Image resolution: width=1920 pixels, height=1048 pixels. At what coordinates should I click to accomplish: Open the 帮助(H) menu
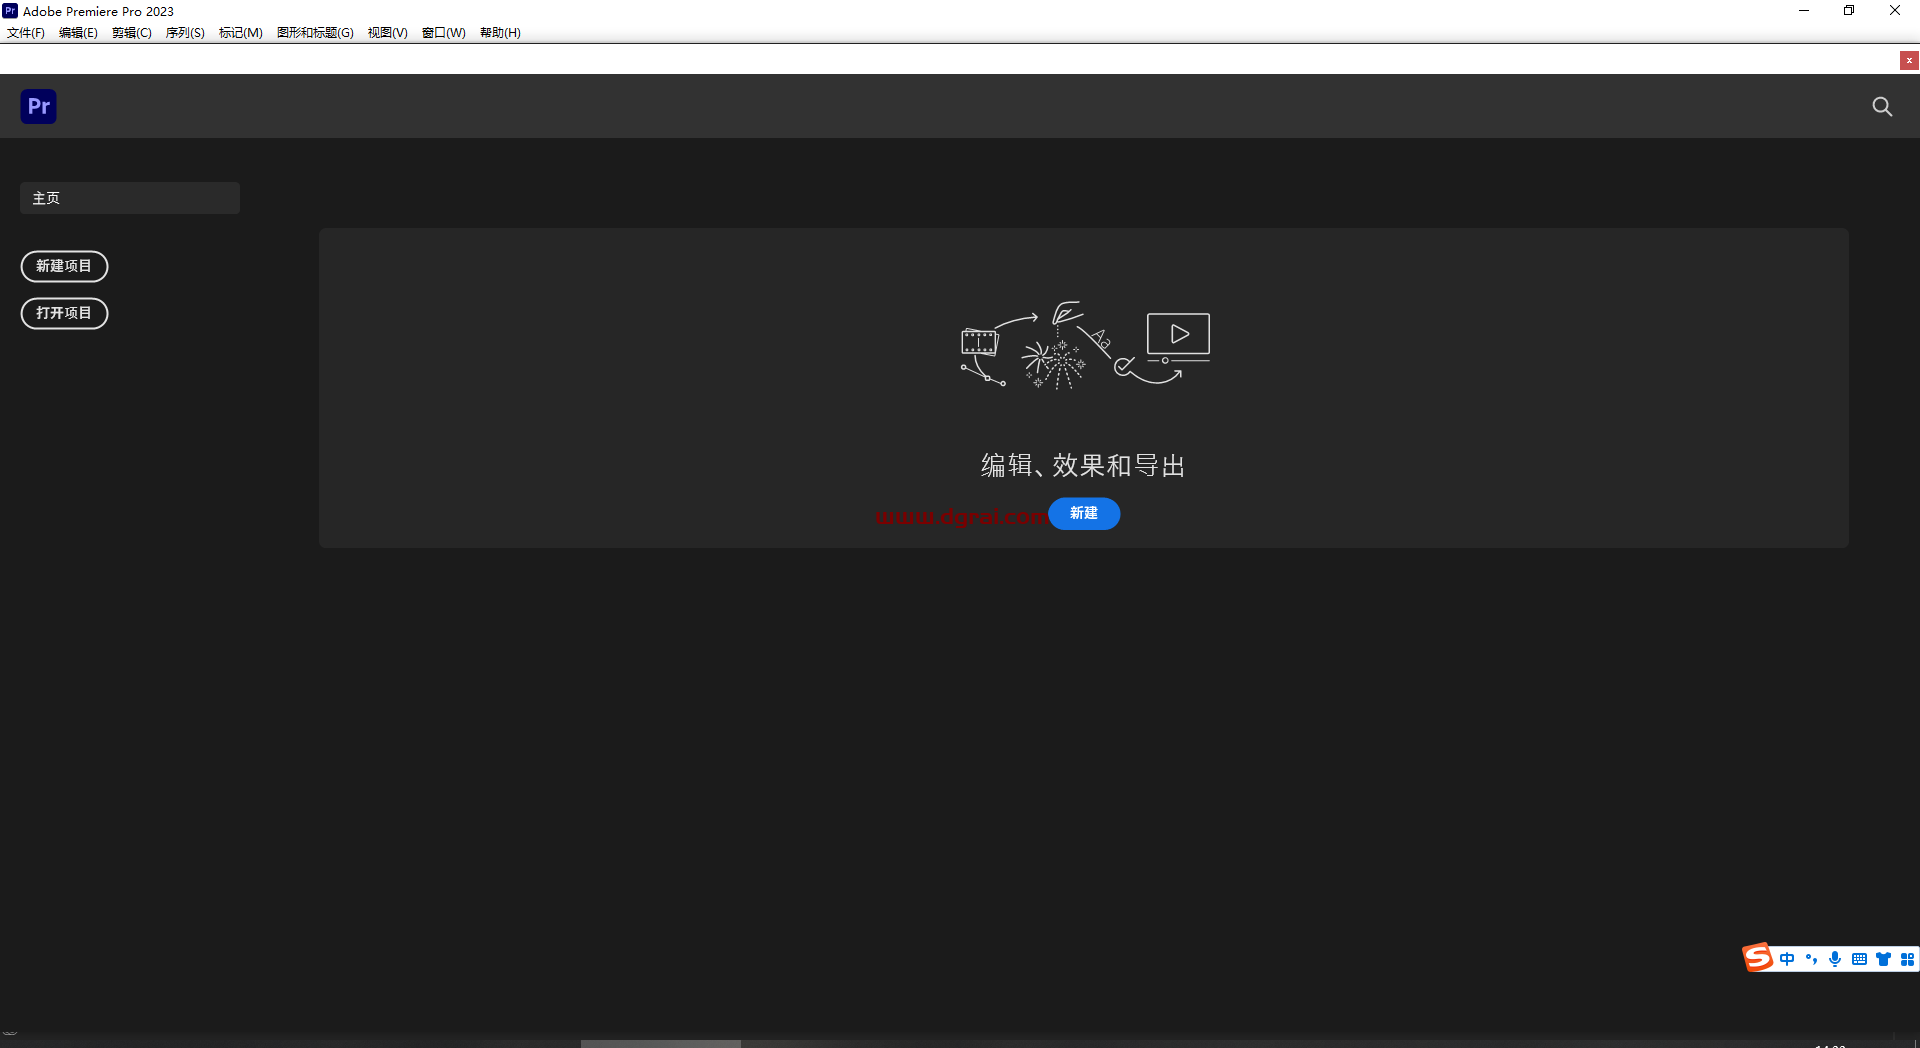click(500, 32)
